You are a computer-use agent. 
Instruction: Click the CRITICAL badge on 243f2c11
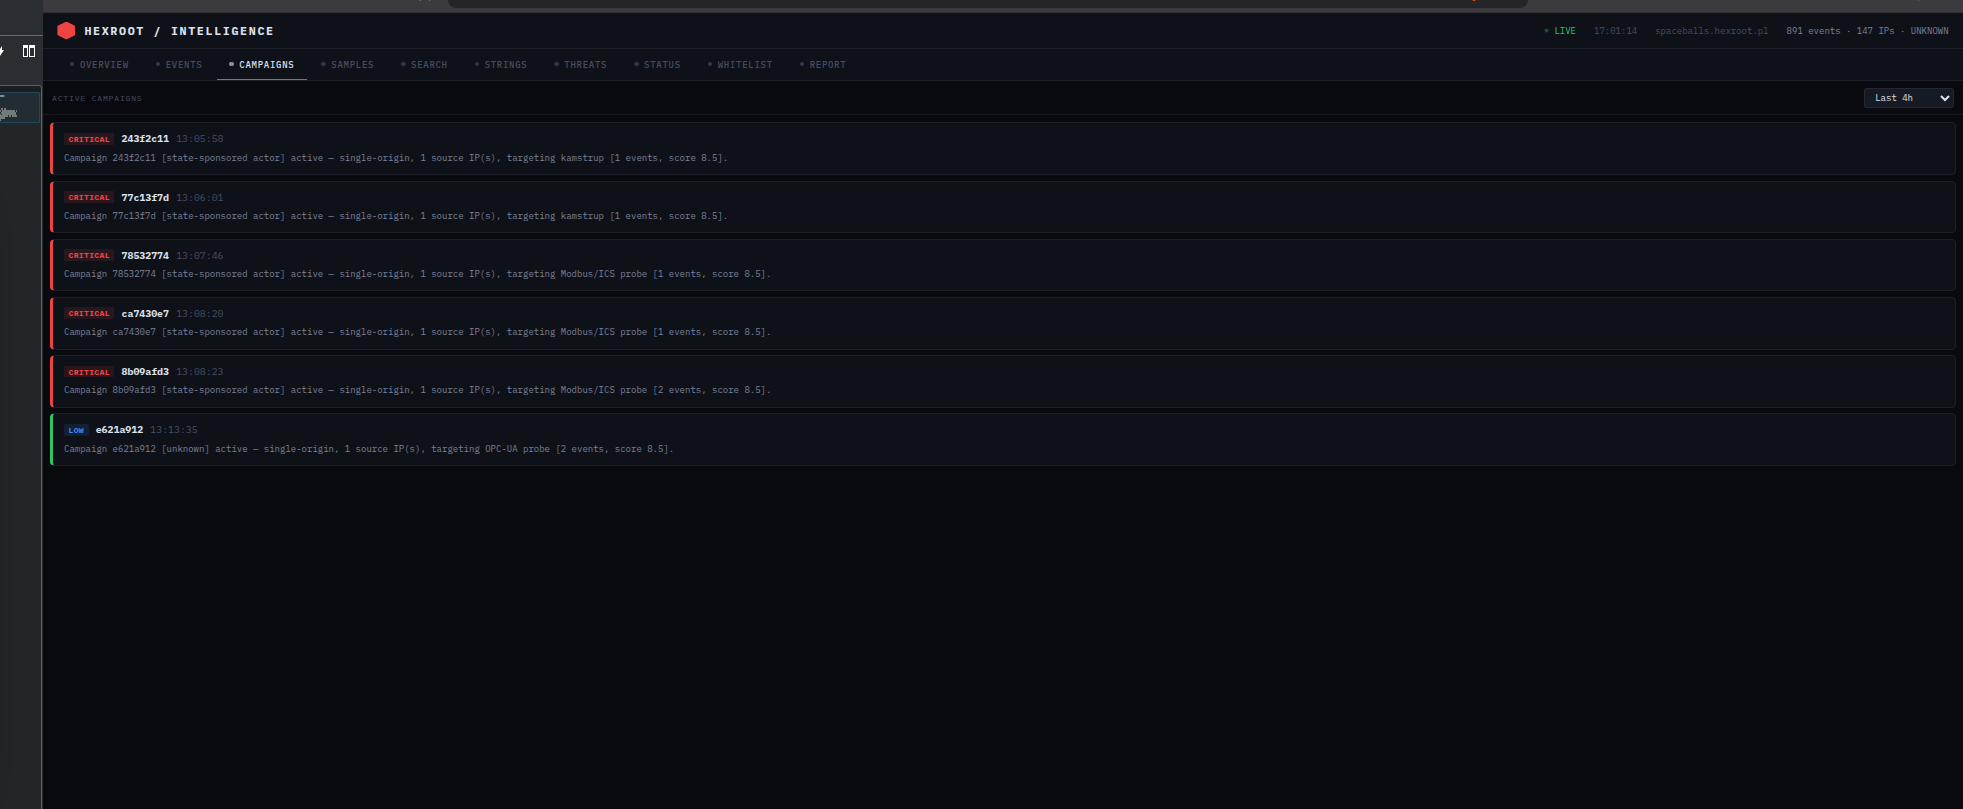click(89, 139)
